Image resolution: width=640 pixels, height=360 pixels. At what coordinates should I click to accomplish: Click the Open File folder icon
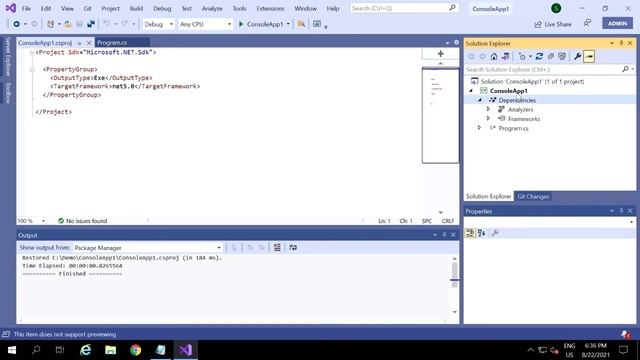point(68,24)
